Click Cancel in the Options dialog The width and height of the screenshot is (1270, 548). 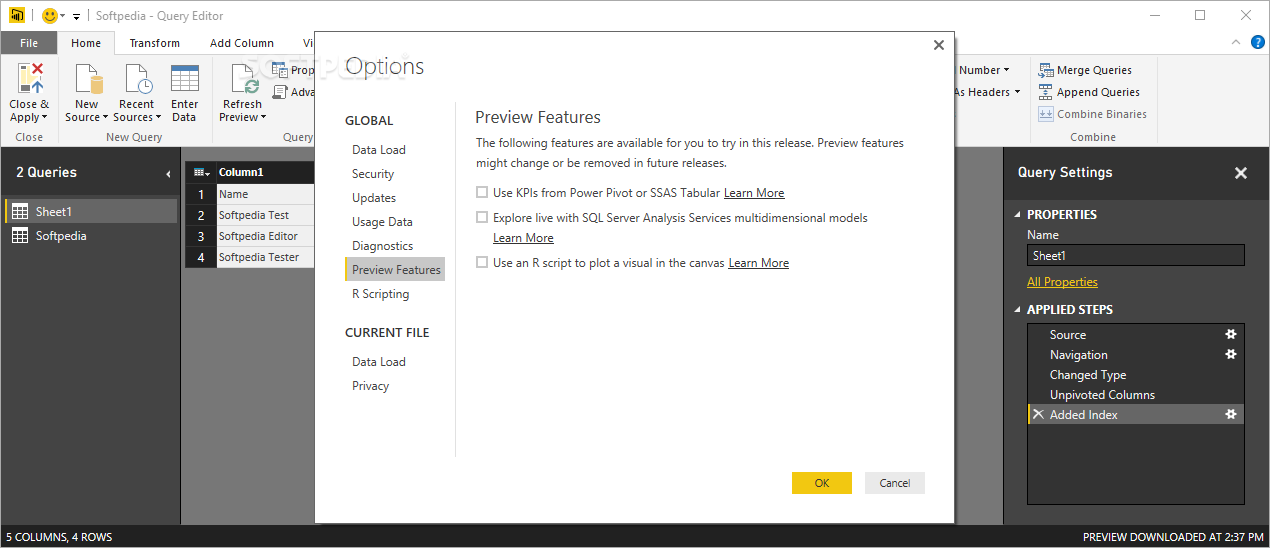coord(895,483)
